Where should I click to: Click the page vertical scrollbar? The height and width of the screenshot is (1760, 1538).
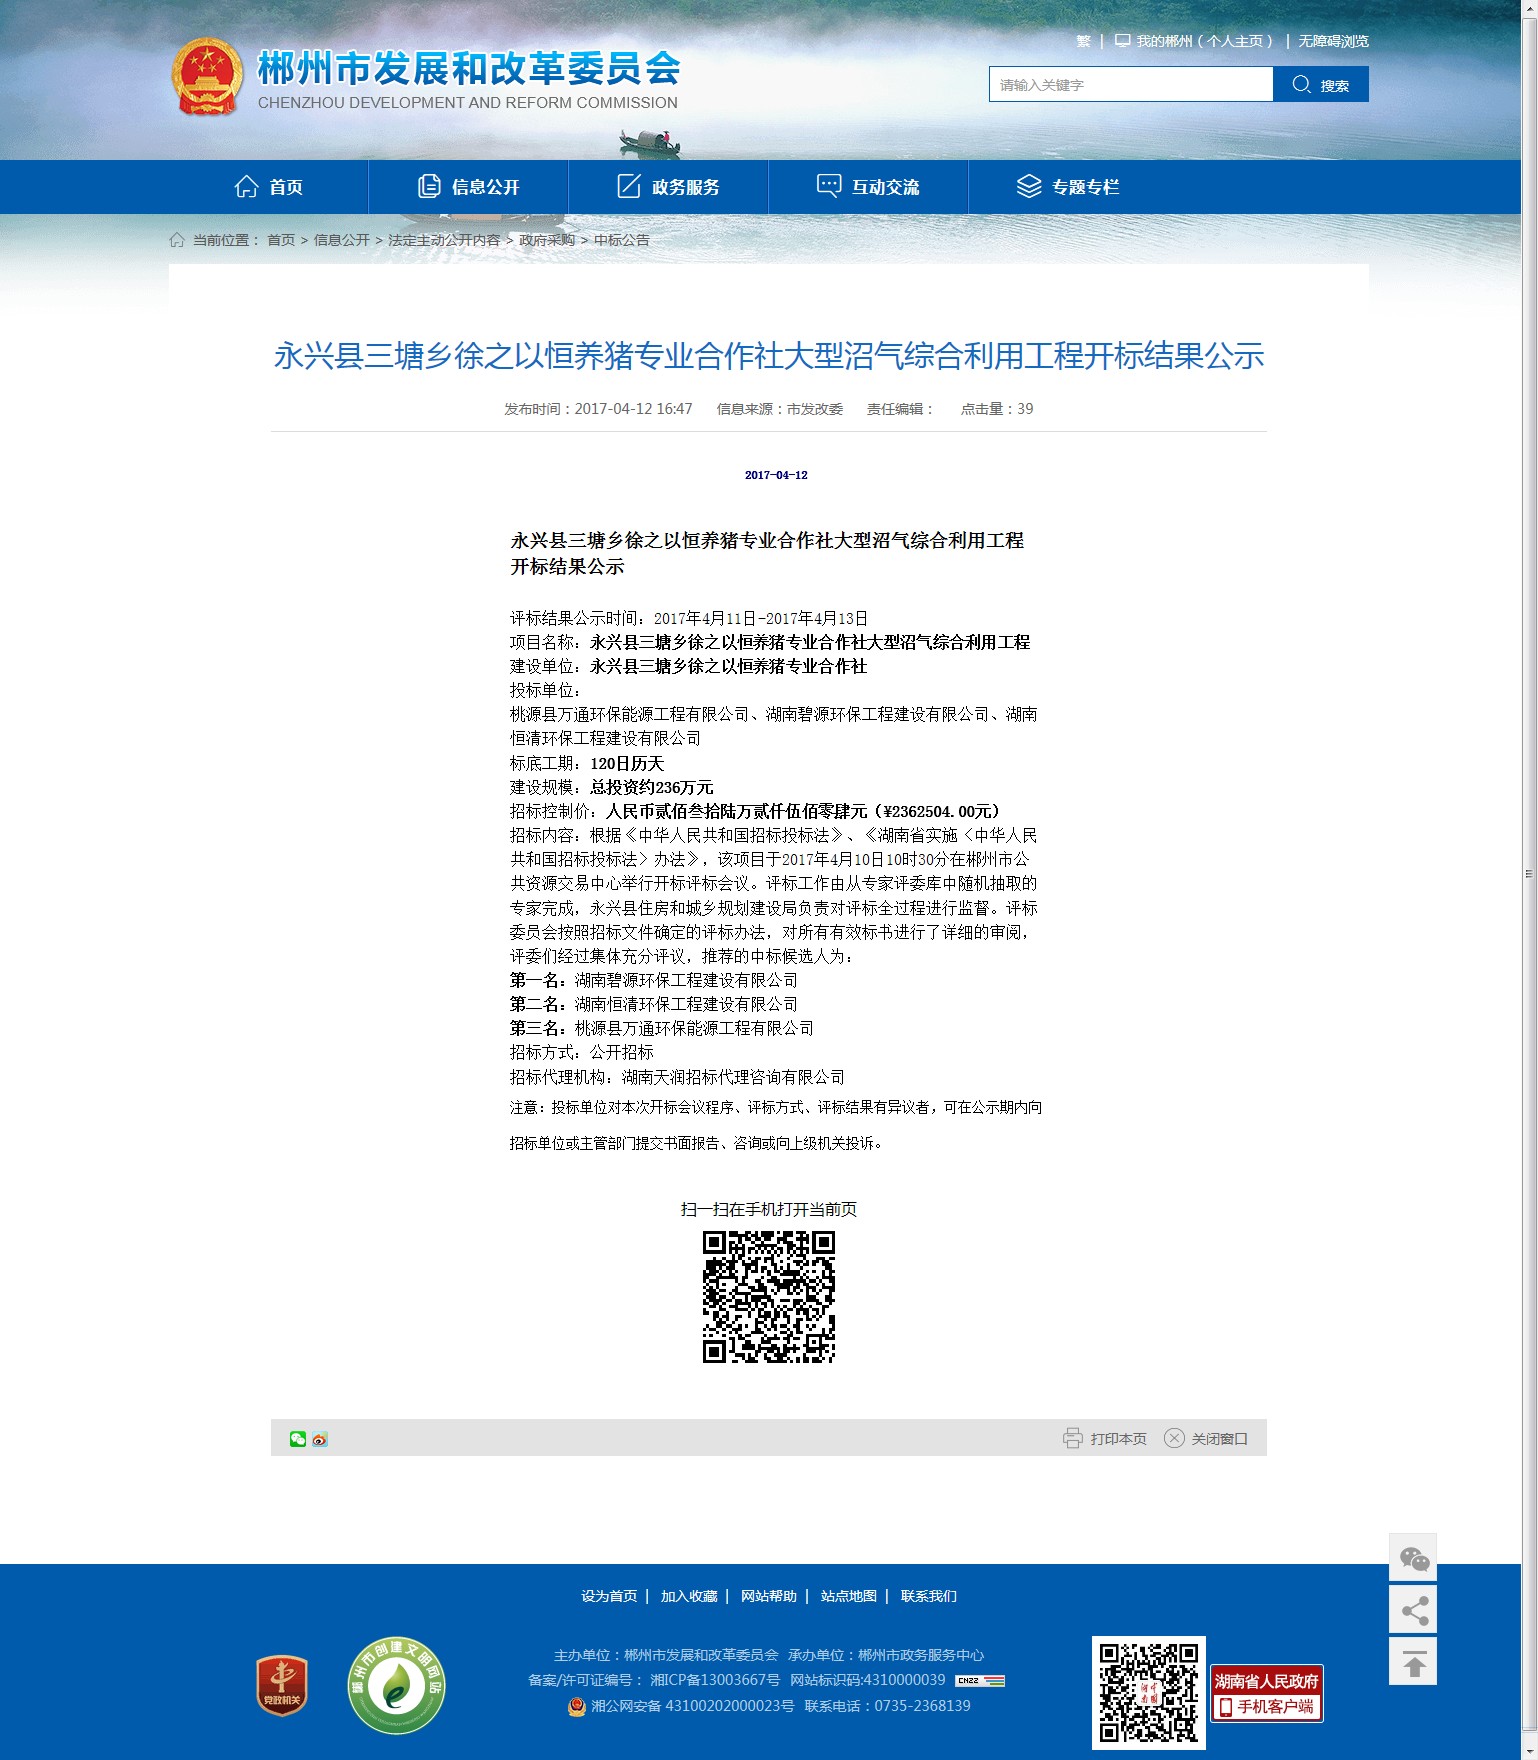pos(1529,873)
